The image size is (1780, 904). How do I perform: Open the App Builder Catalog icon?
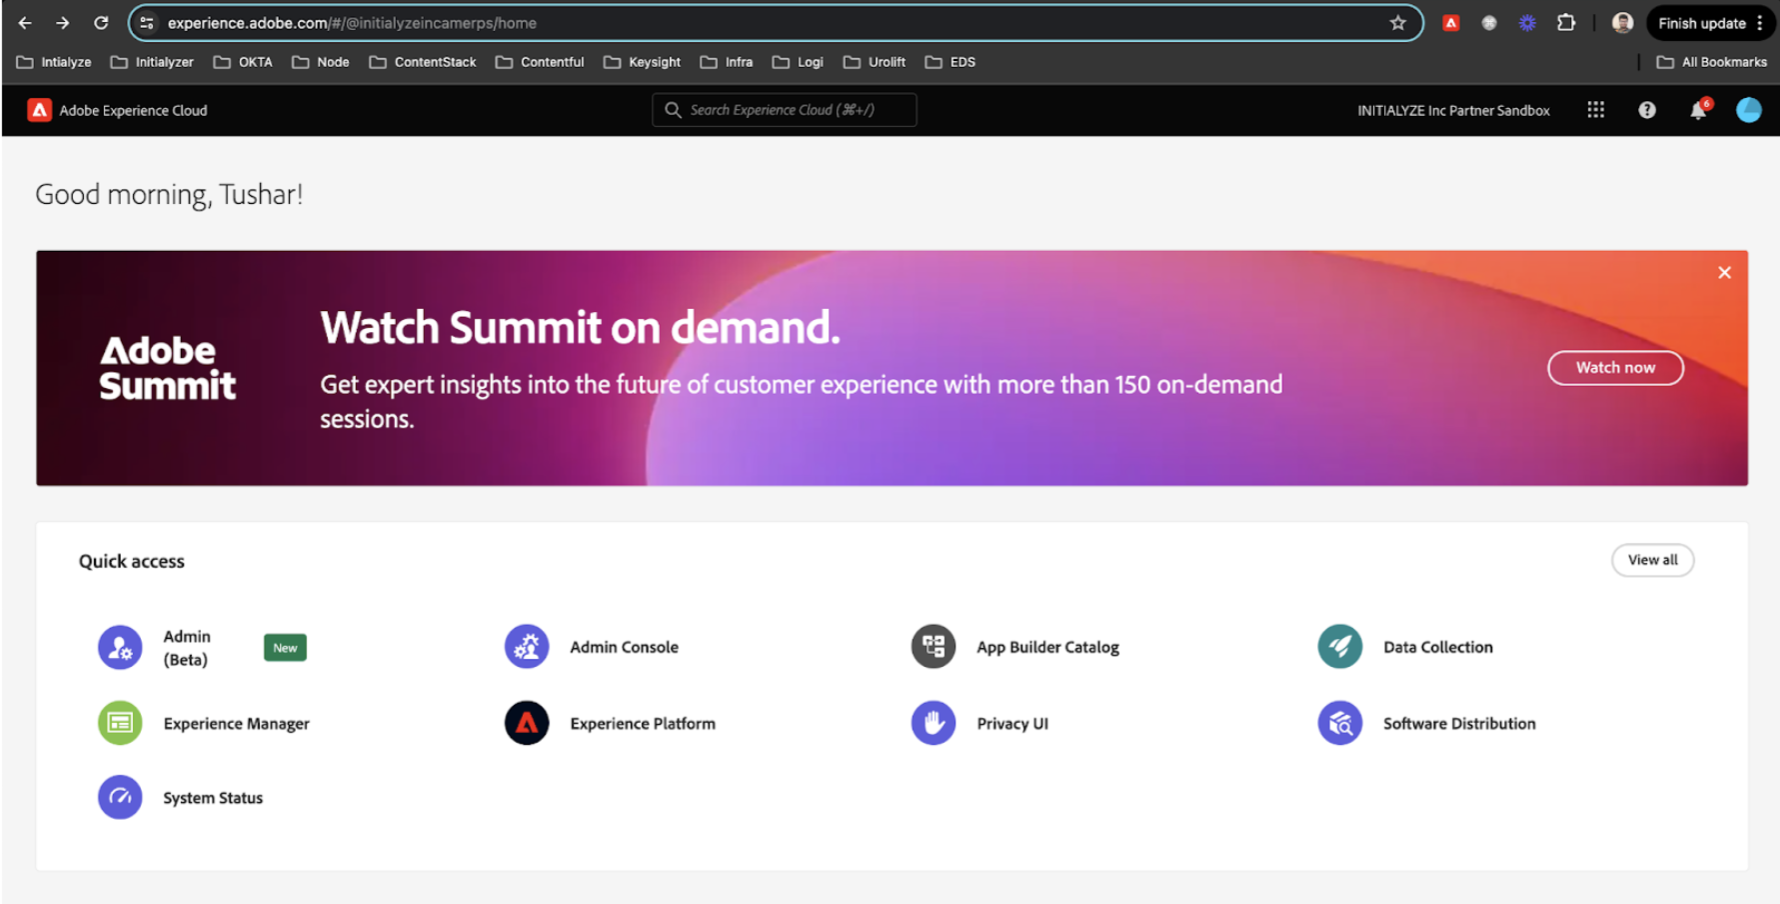click(933, 647)
